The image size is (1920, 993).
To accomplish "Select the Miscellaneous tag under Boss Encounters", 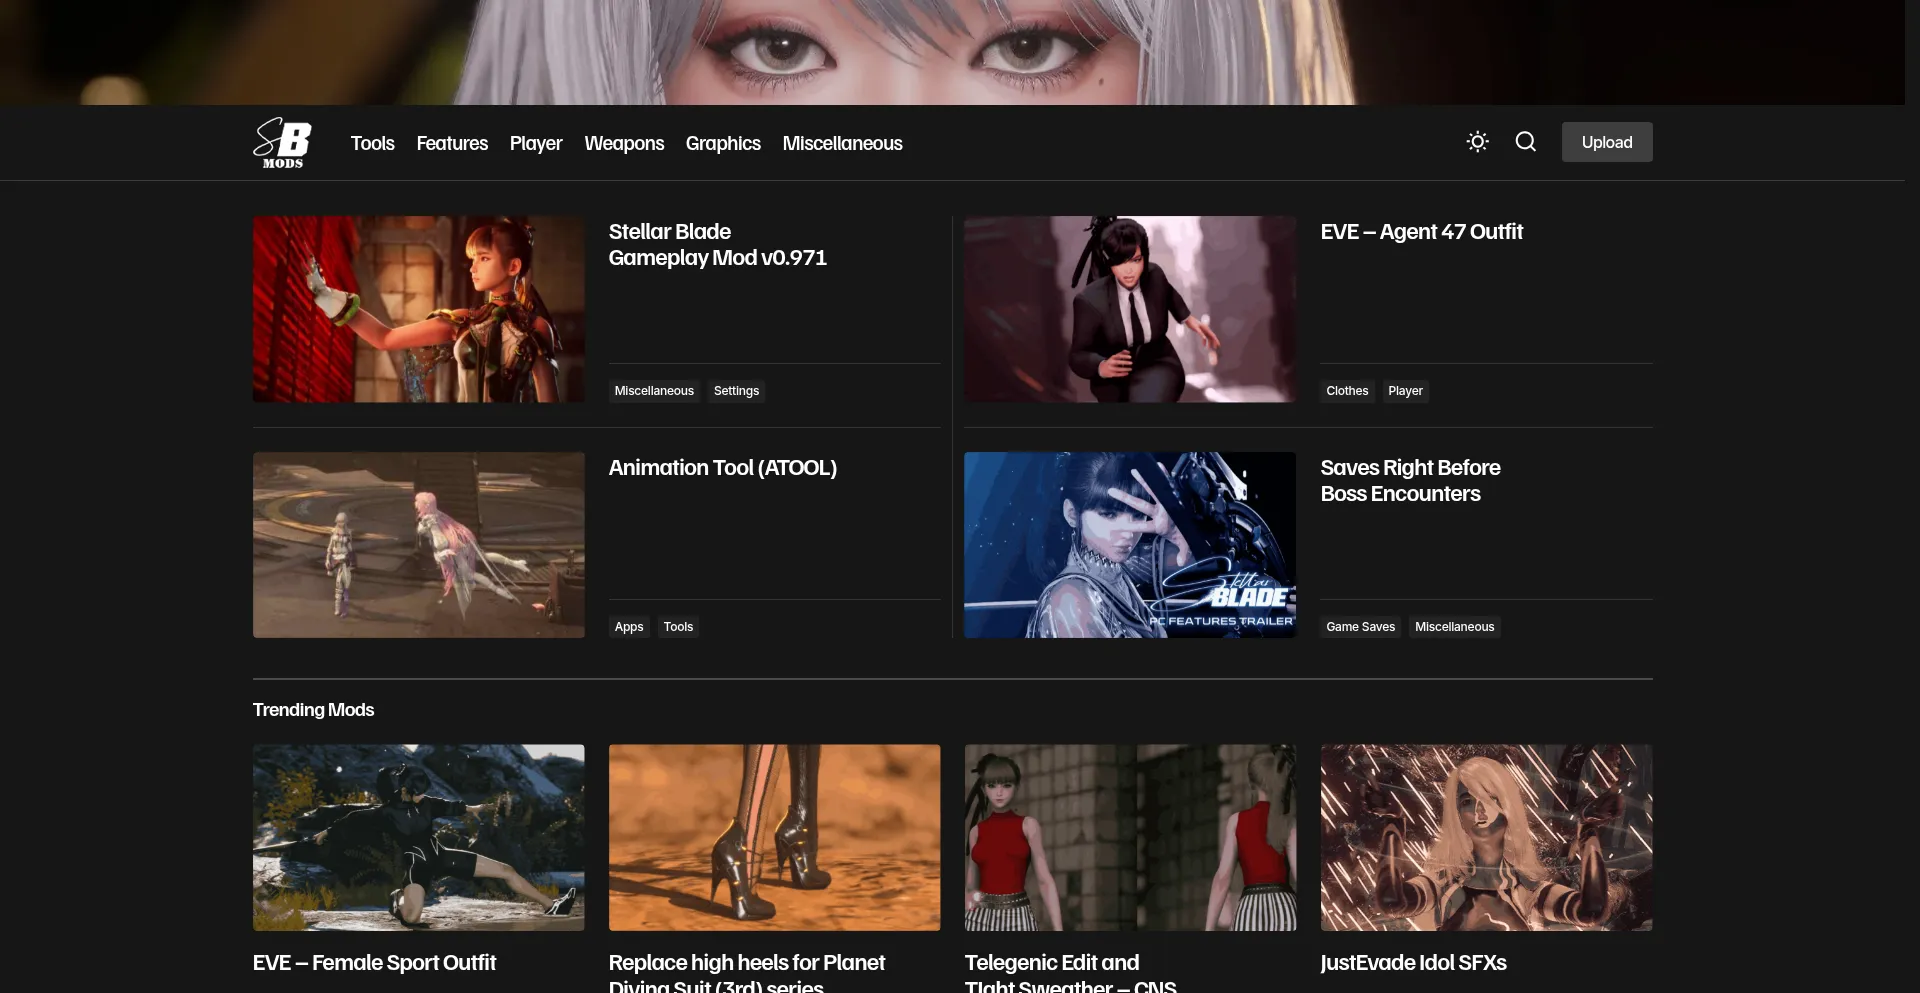I will [x=1454, y=627].
